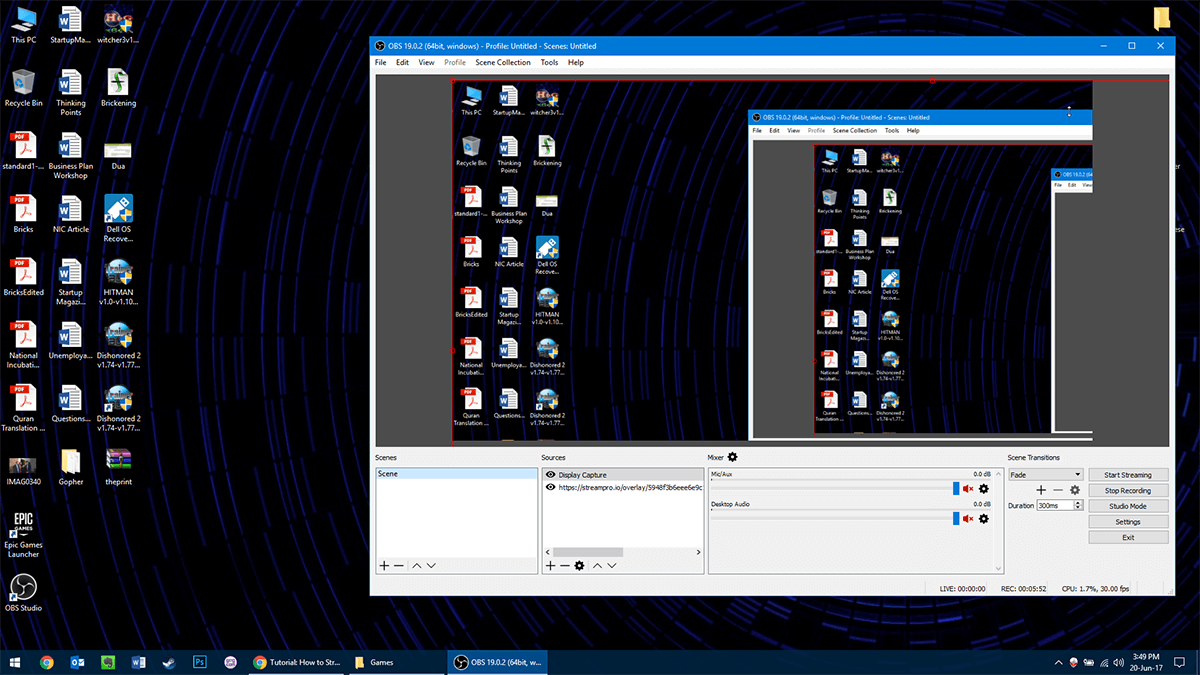Click the Exit button in OBS
Image resolution: width=1200 pixels, height=675 pixels.
1128,537
